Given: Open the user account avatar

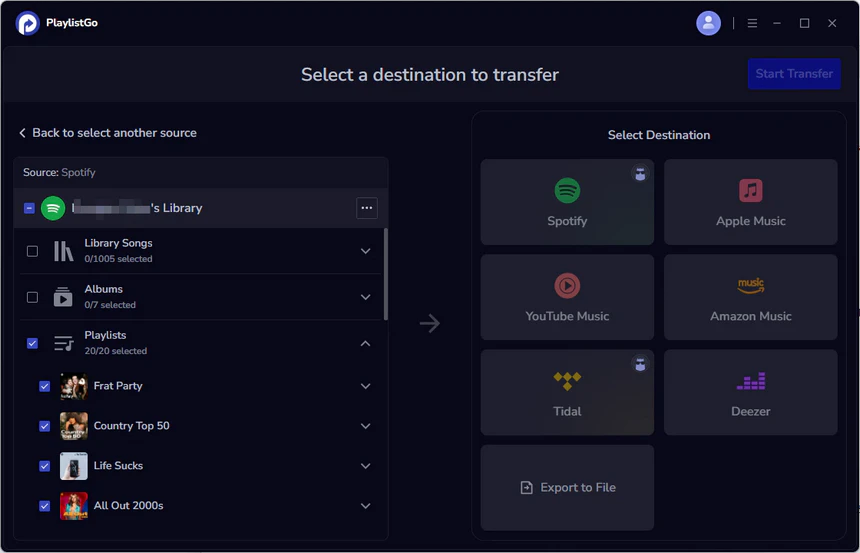Looking at the screenshot, I should click(708, 23).
